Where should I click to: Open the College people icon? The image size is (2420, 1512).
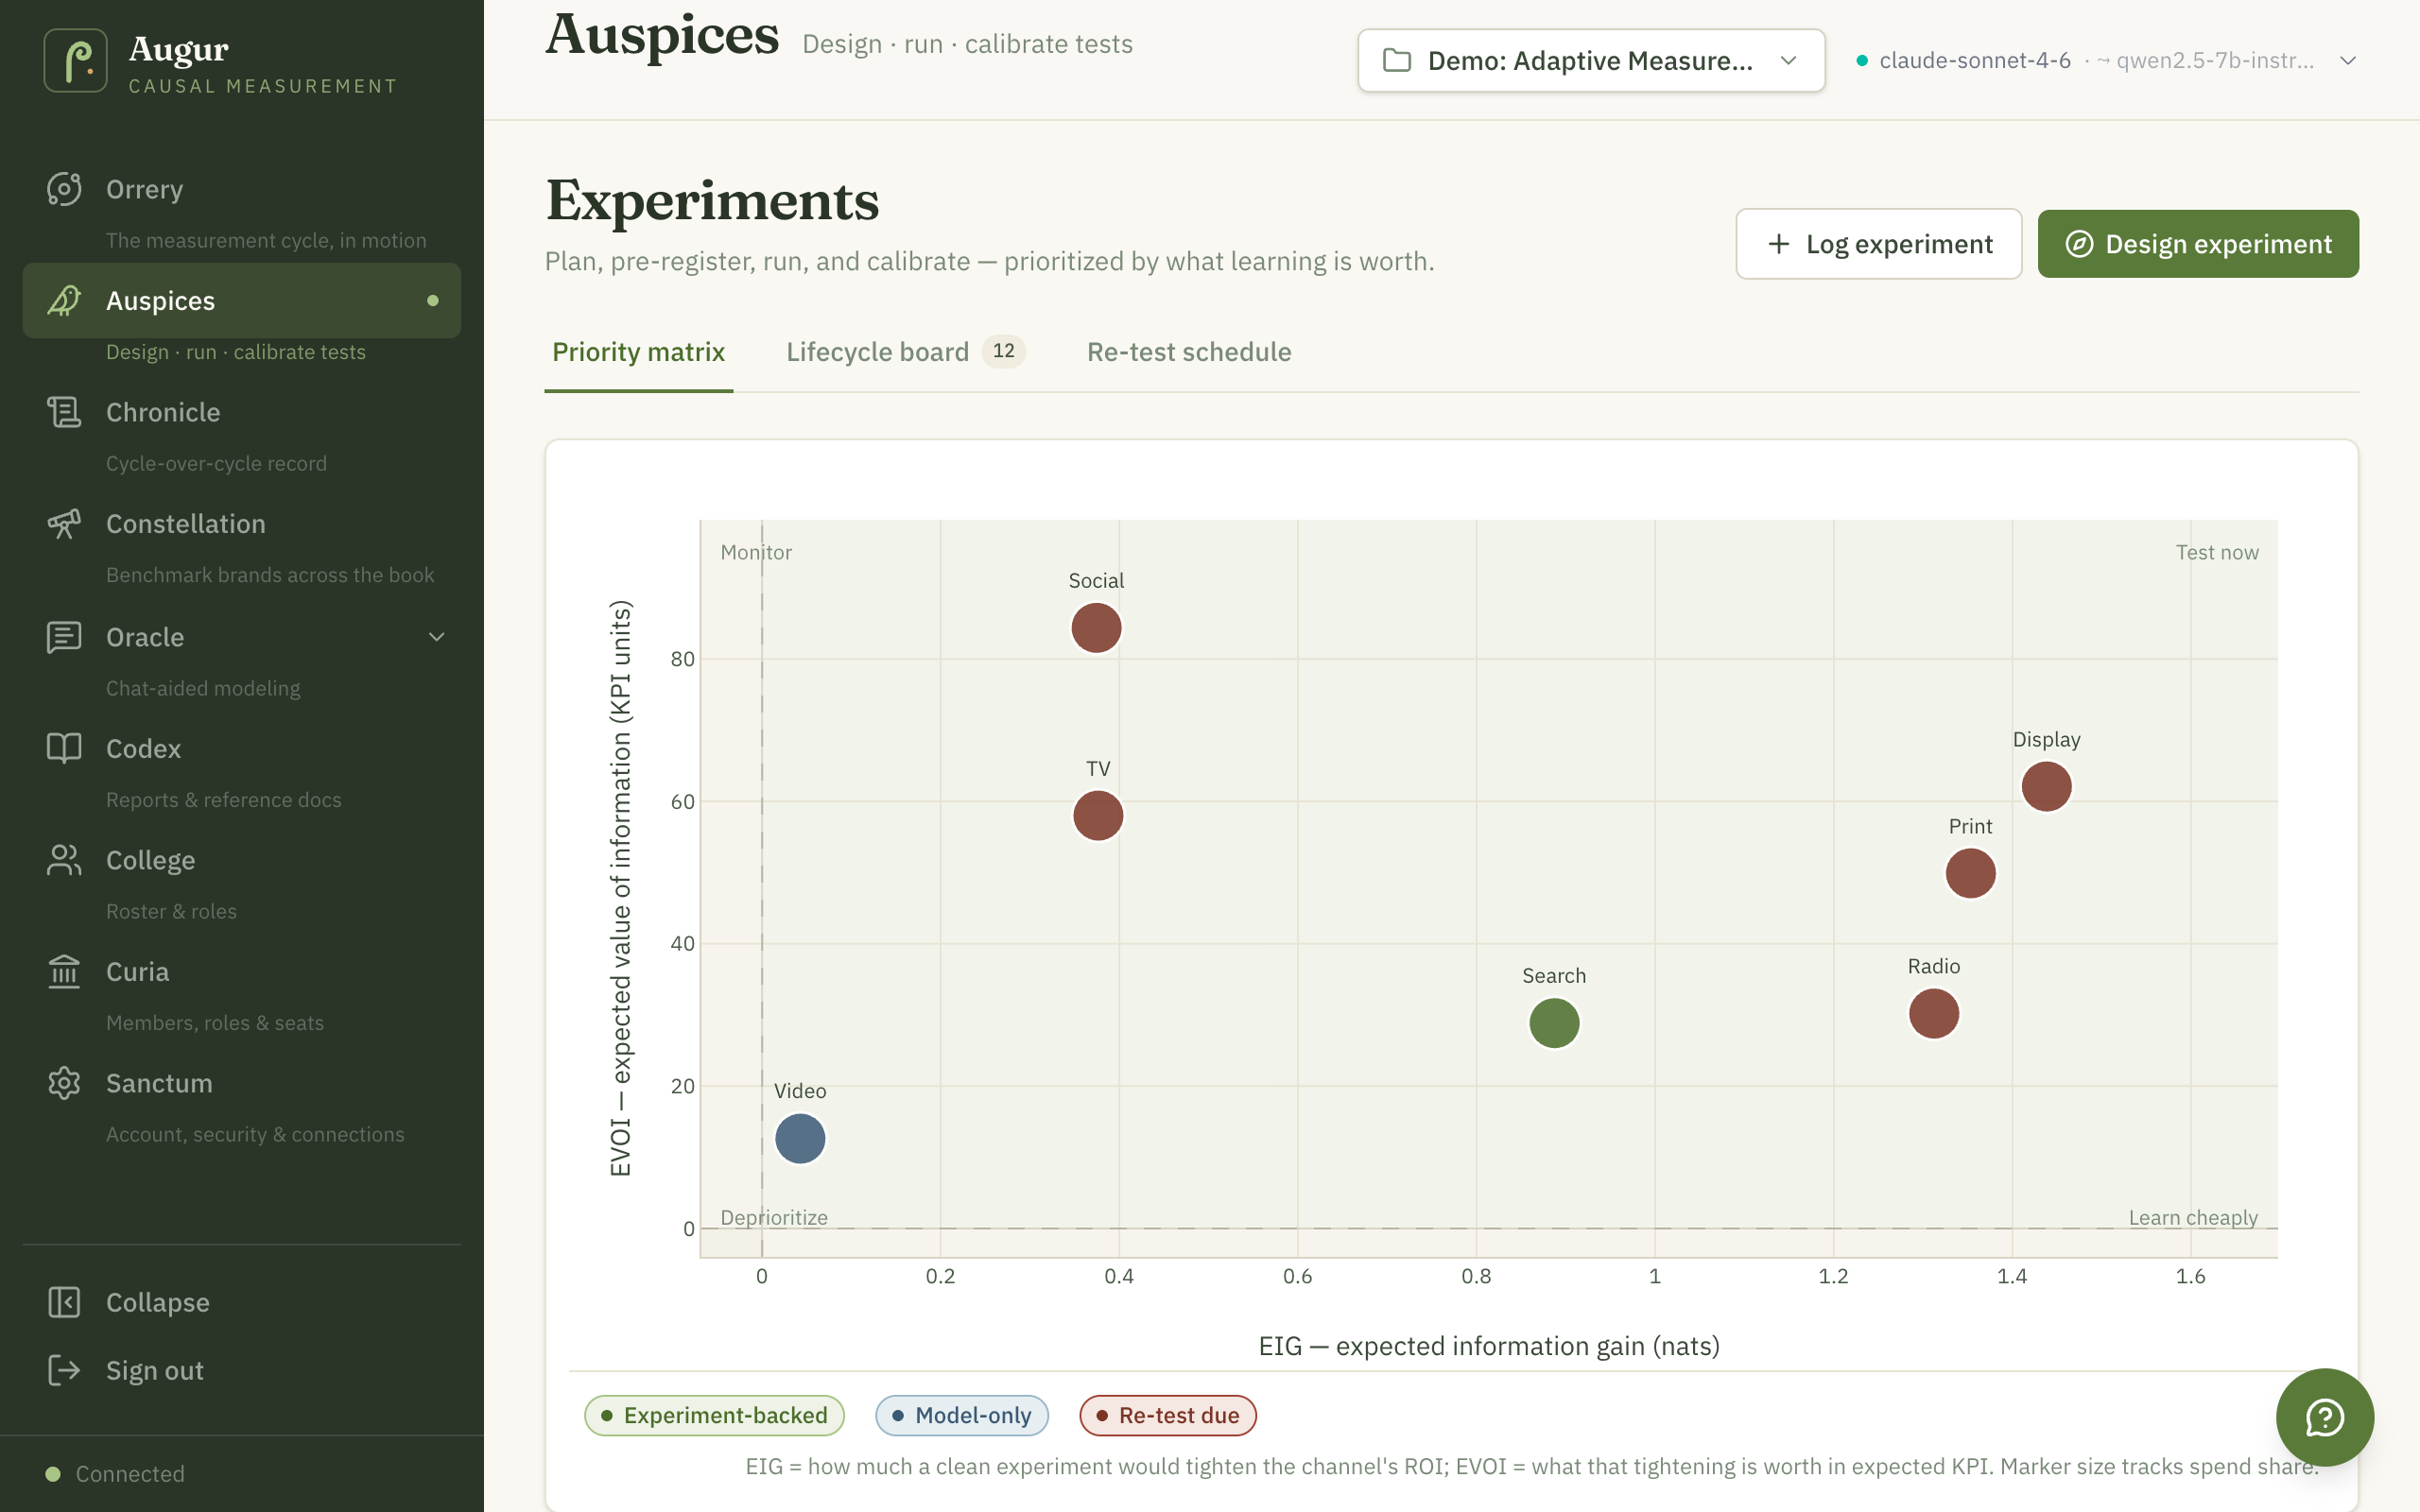(x=64, y=860)
